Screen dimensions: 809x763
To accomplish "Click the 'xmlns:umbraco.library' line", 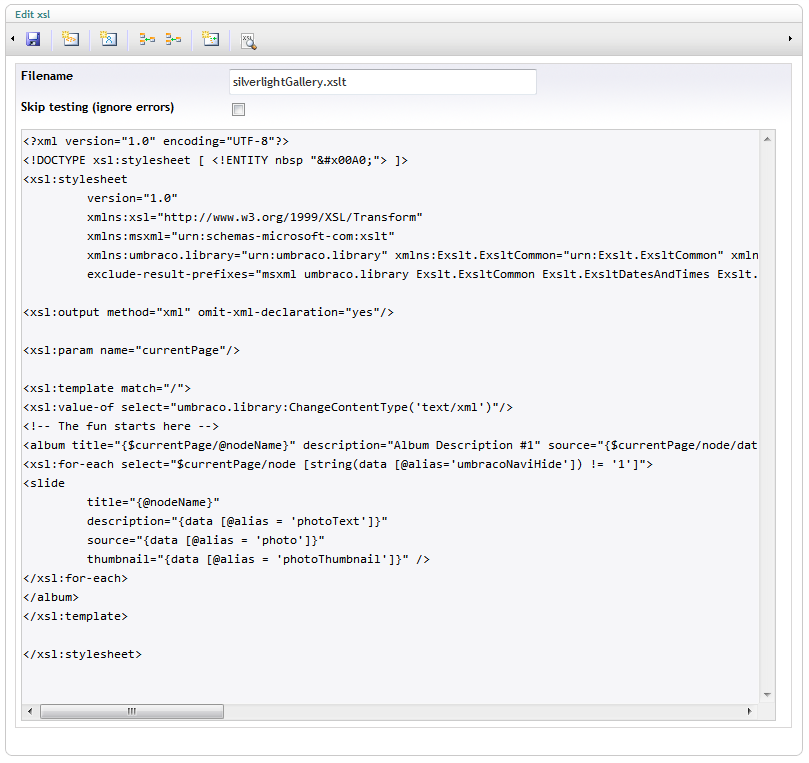I will coord(423,255).
